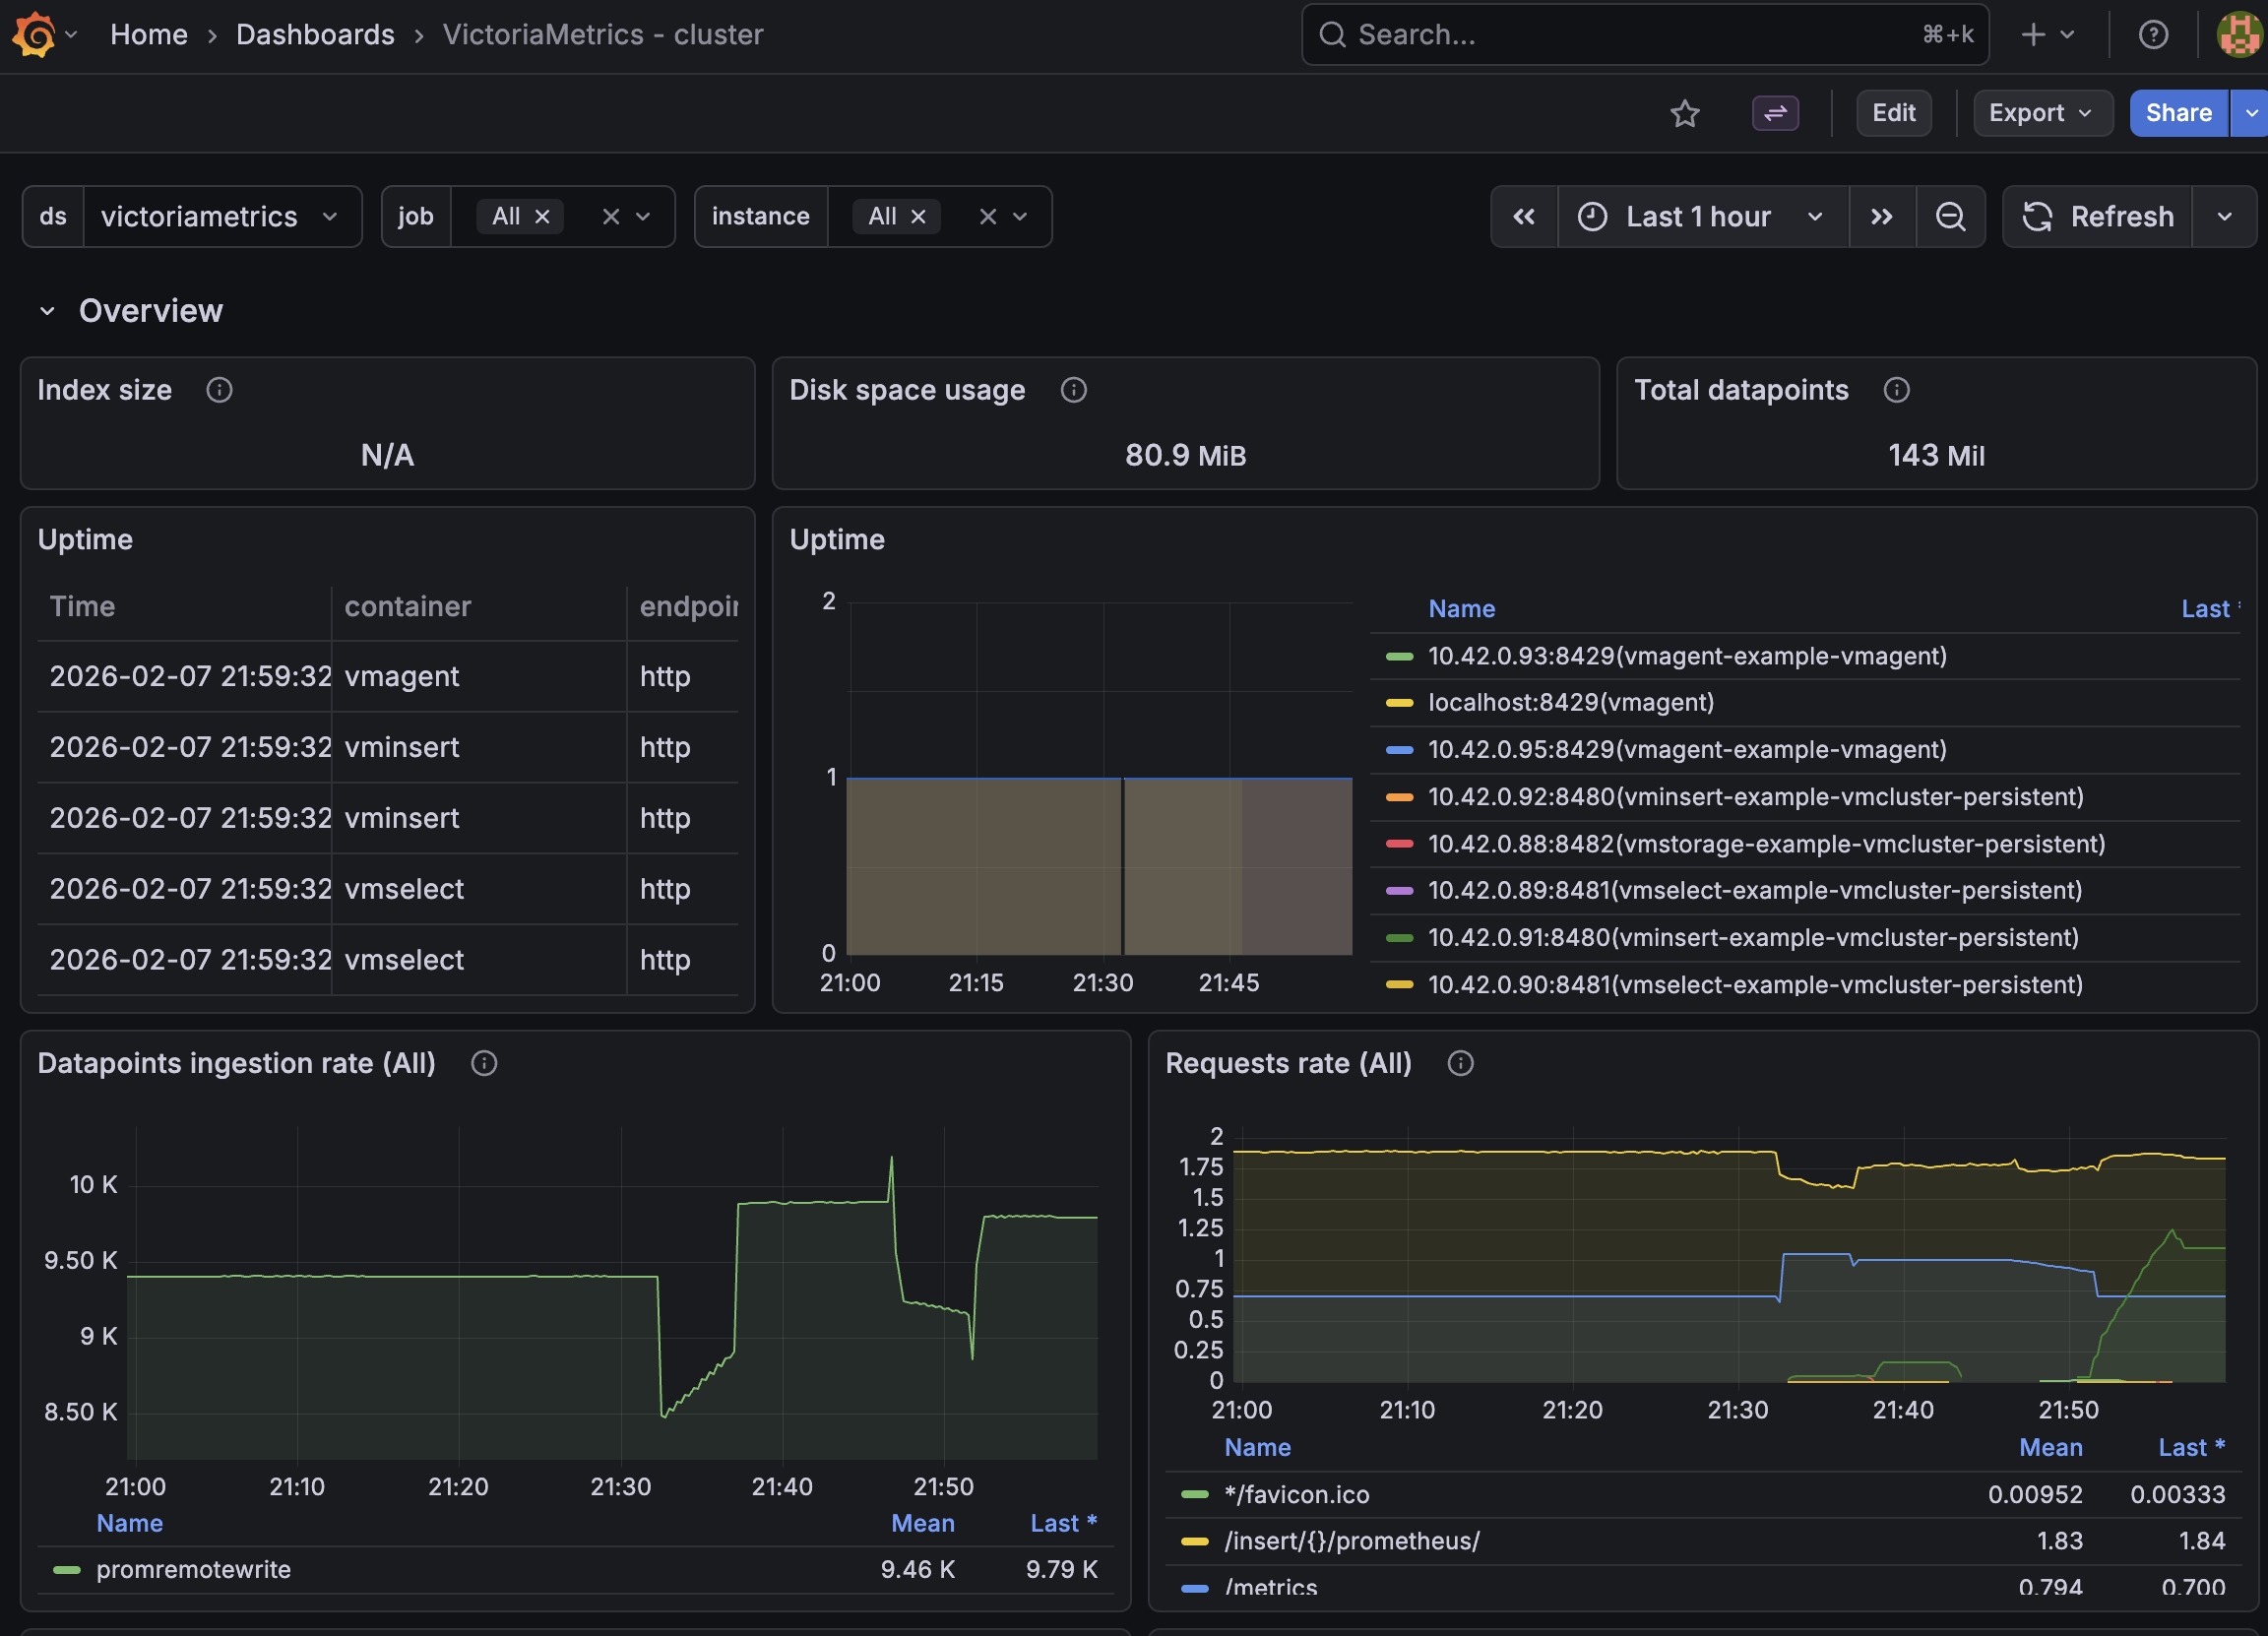The height and width of the screenshot is (1636, 2268).
Task: Click the Edit dashboard button
Action: (1893, 113)
